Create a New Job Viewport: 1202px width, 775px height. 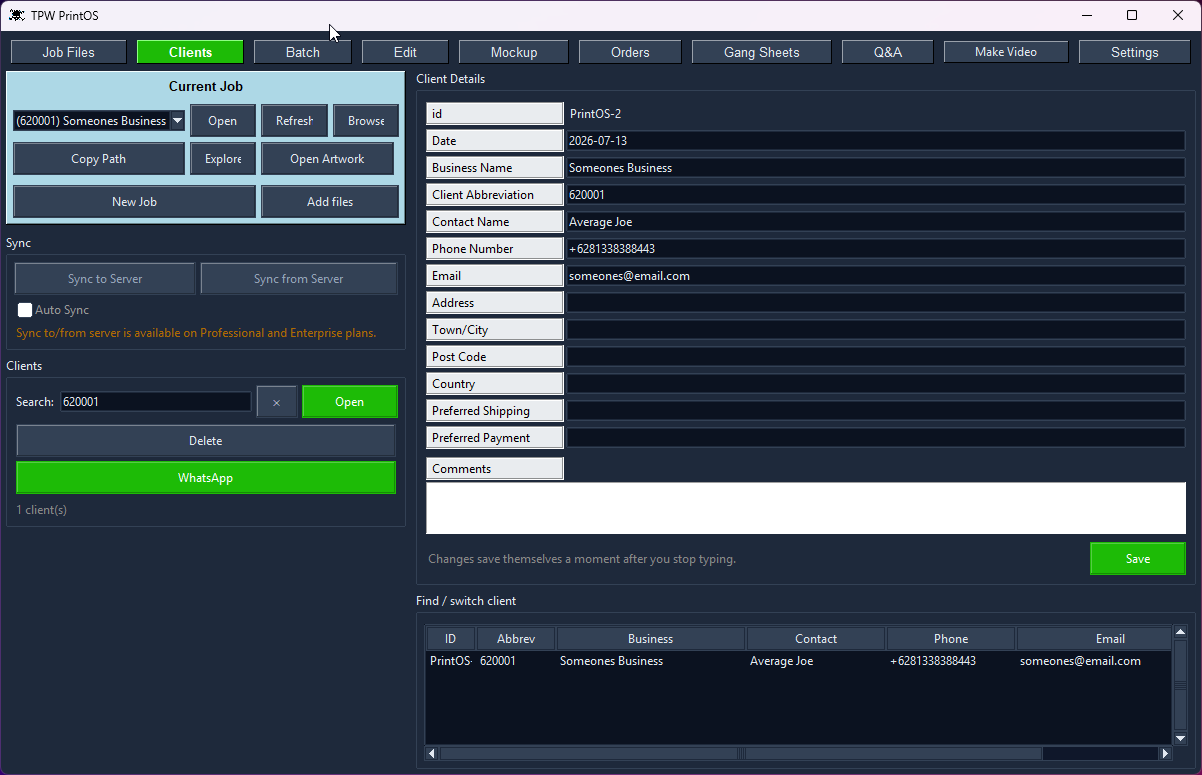[x=134, y=202]
